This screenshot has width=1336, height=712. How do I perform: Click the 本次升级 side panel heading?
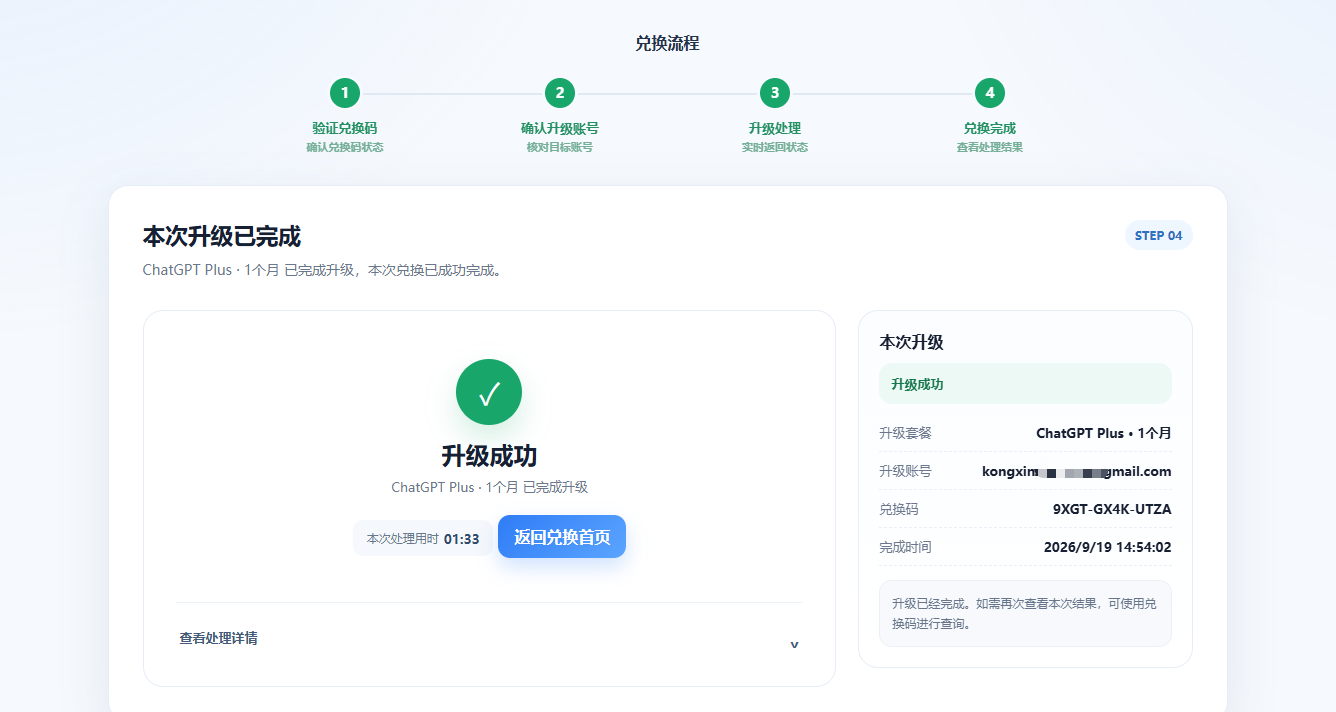click(x=911, y=342)
